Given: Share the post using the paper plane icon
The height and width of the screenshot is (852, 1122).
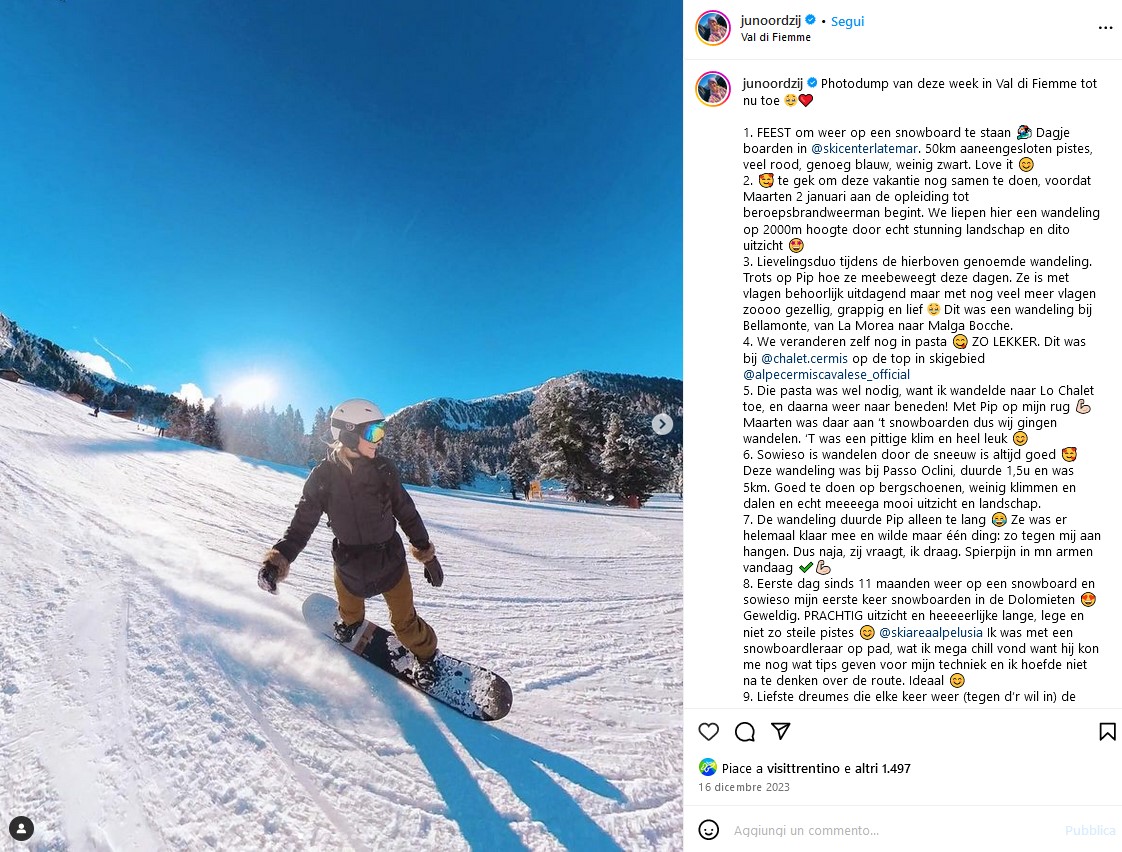Looking at the screenshot, I should (x=781, y=731).
